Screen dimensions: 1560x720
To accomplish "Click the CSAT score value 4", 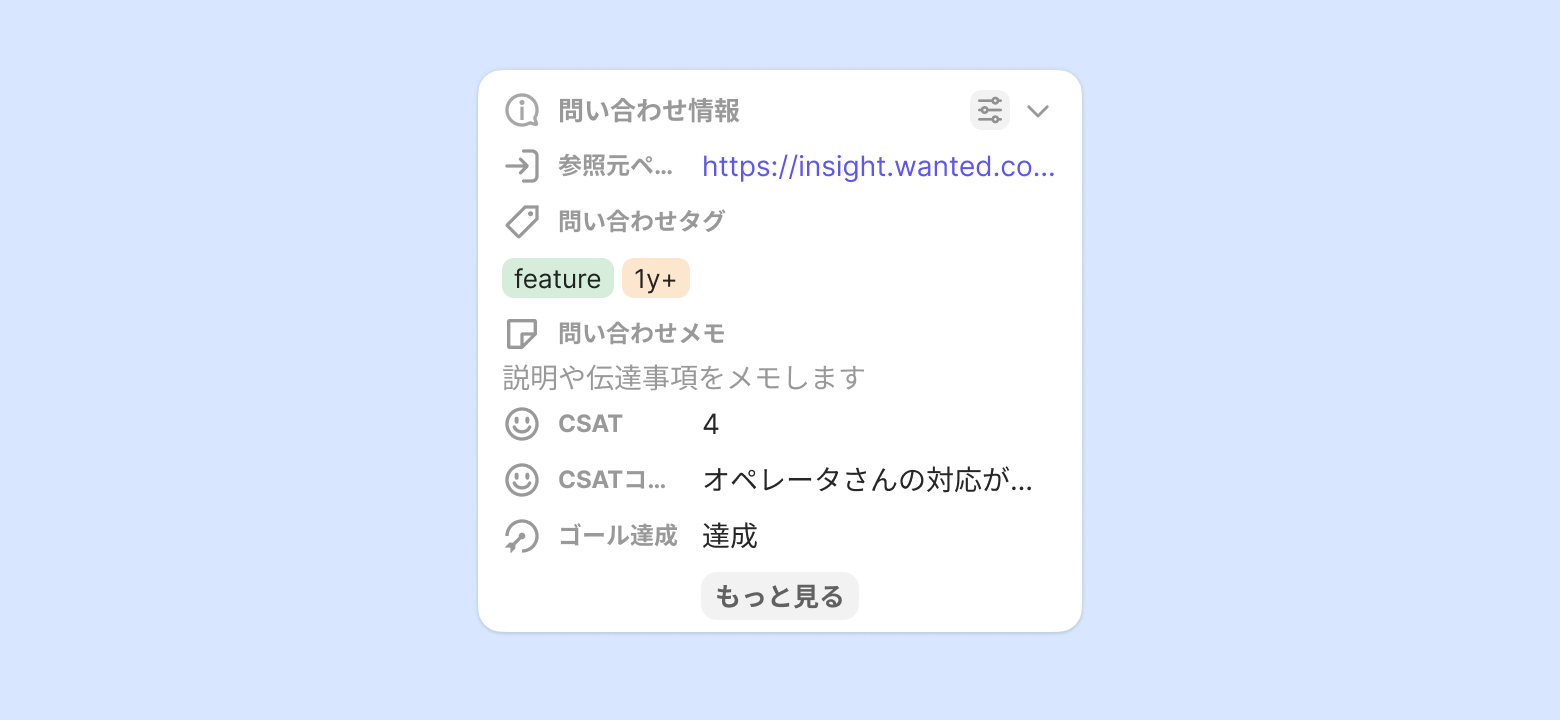I will [x=710, y=425].
